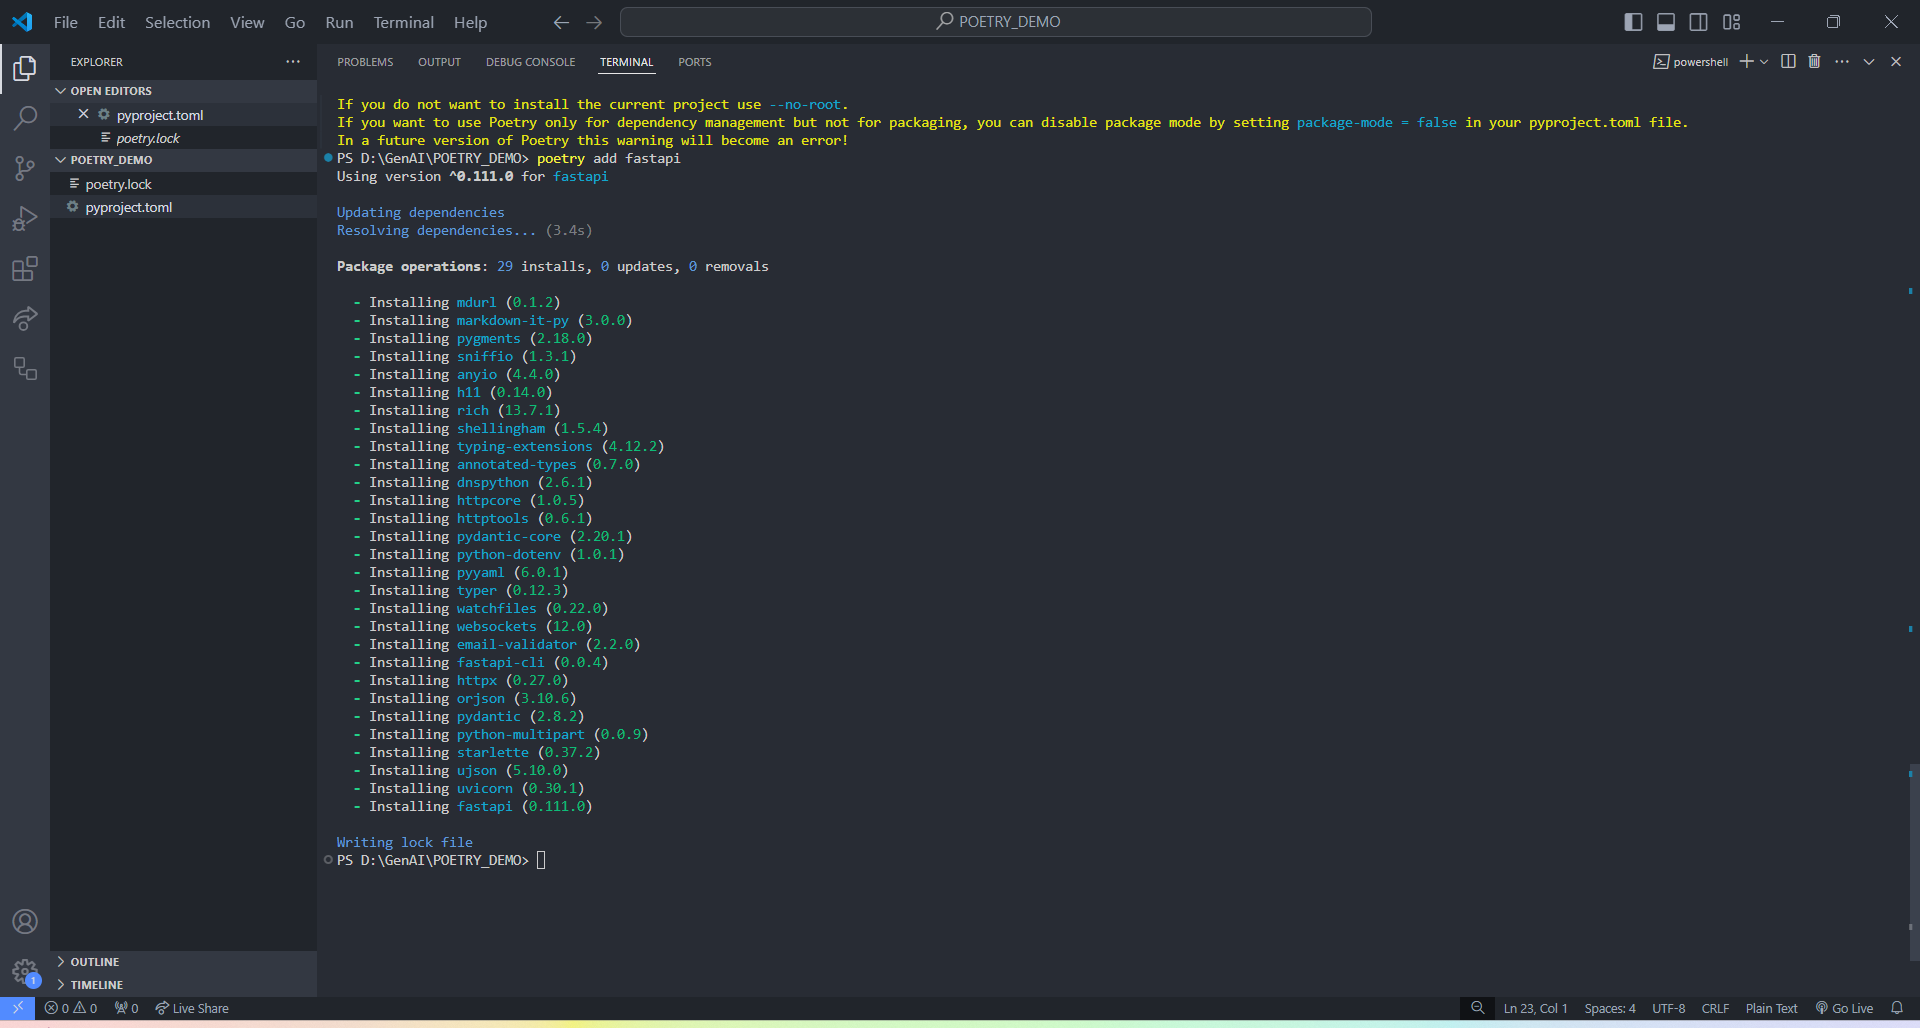1920x1028 pixels.
Task: Go forward with the navigation arrow
Action: point(594,22)
